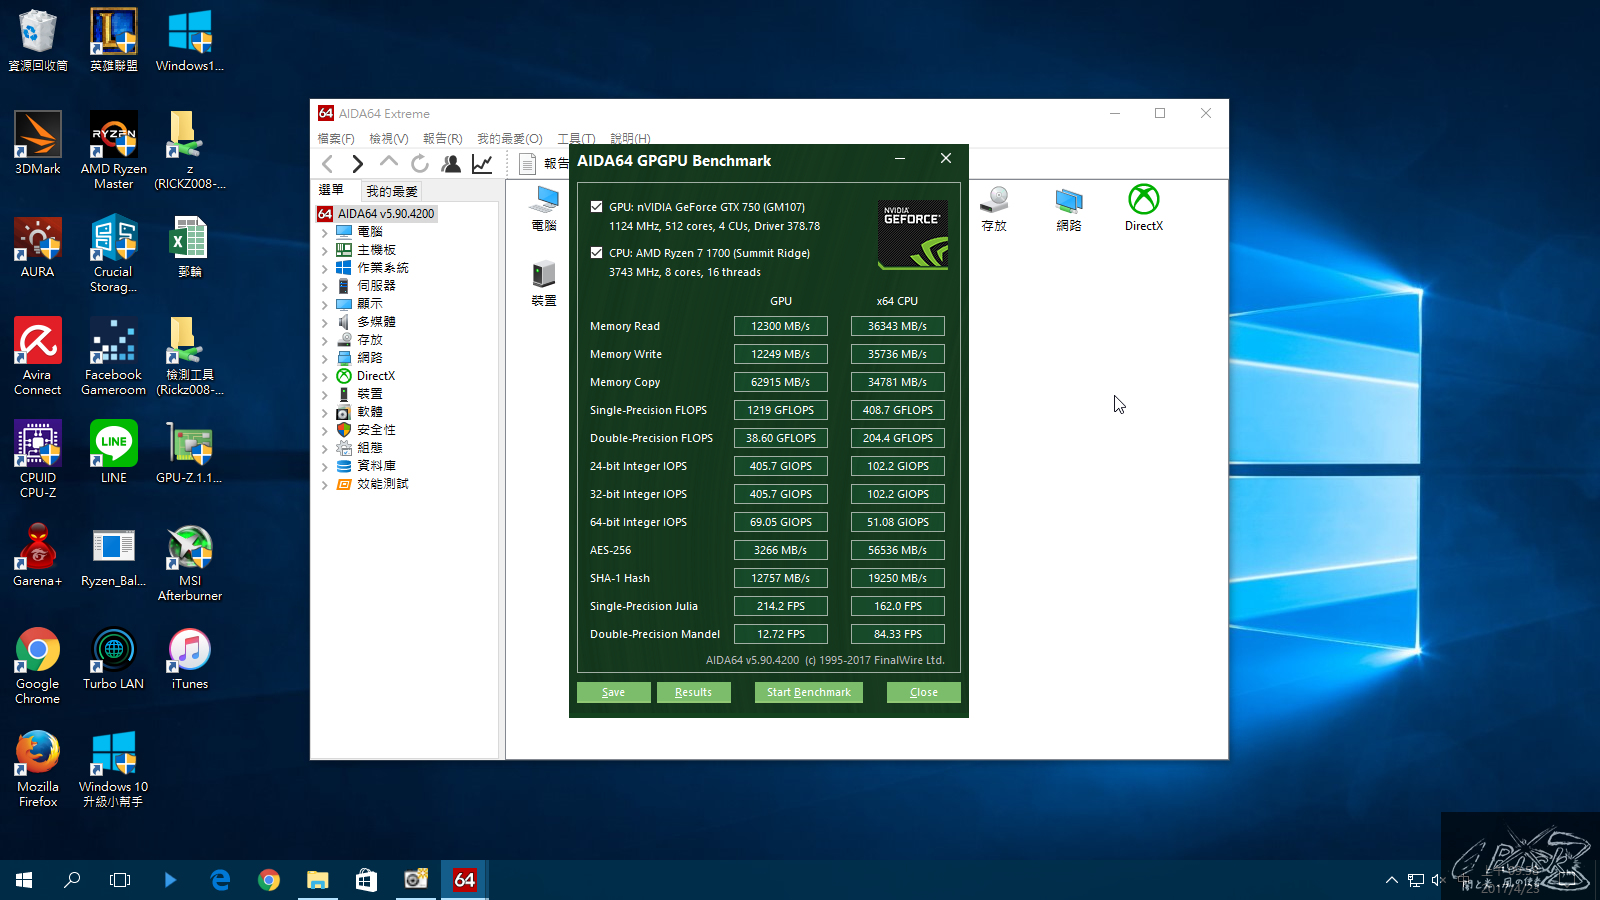
Task: Open the 檔案(F) menu
Action: pos(336,139)
